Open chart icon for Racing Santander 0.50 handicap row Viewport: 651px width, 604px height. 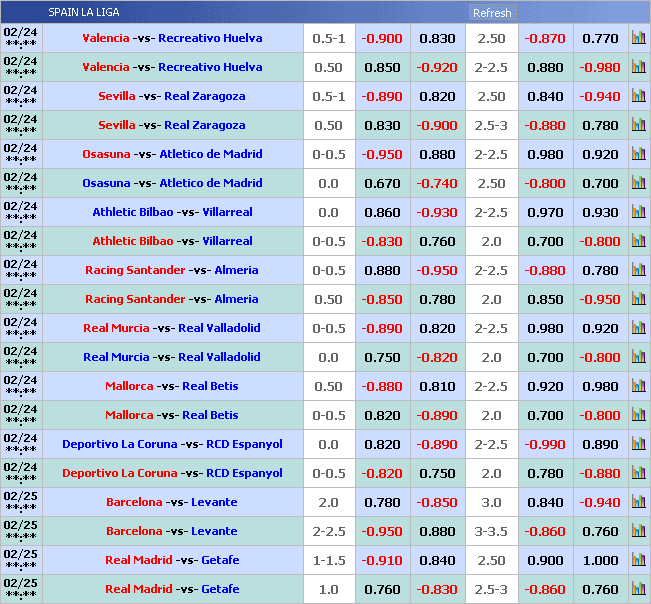click(638, 299)
